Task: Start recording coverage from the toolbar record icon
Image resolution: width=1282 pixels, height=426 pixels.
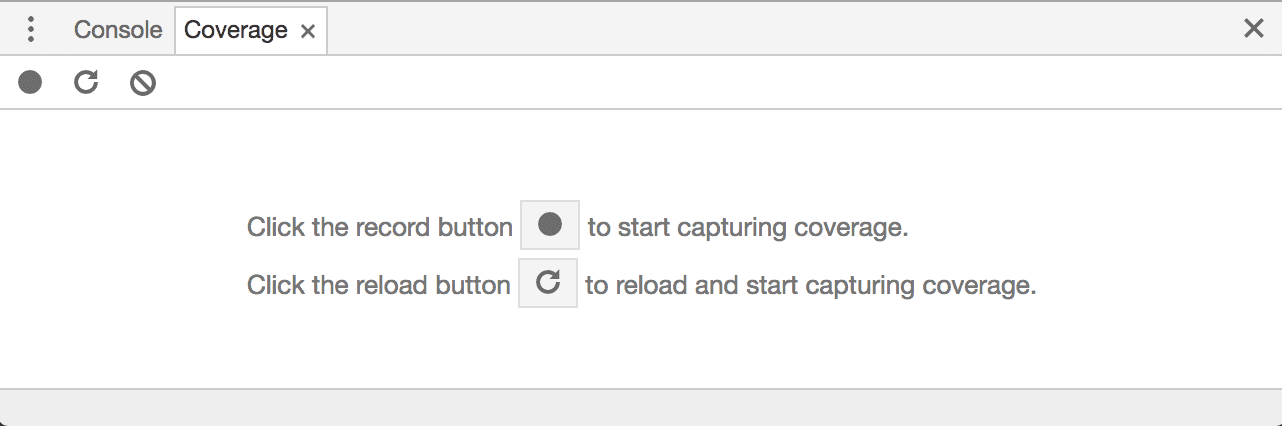Action: point(30,82)
